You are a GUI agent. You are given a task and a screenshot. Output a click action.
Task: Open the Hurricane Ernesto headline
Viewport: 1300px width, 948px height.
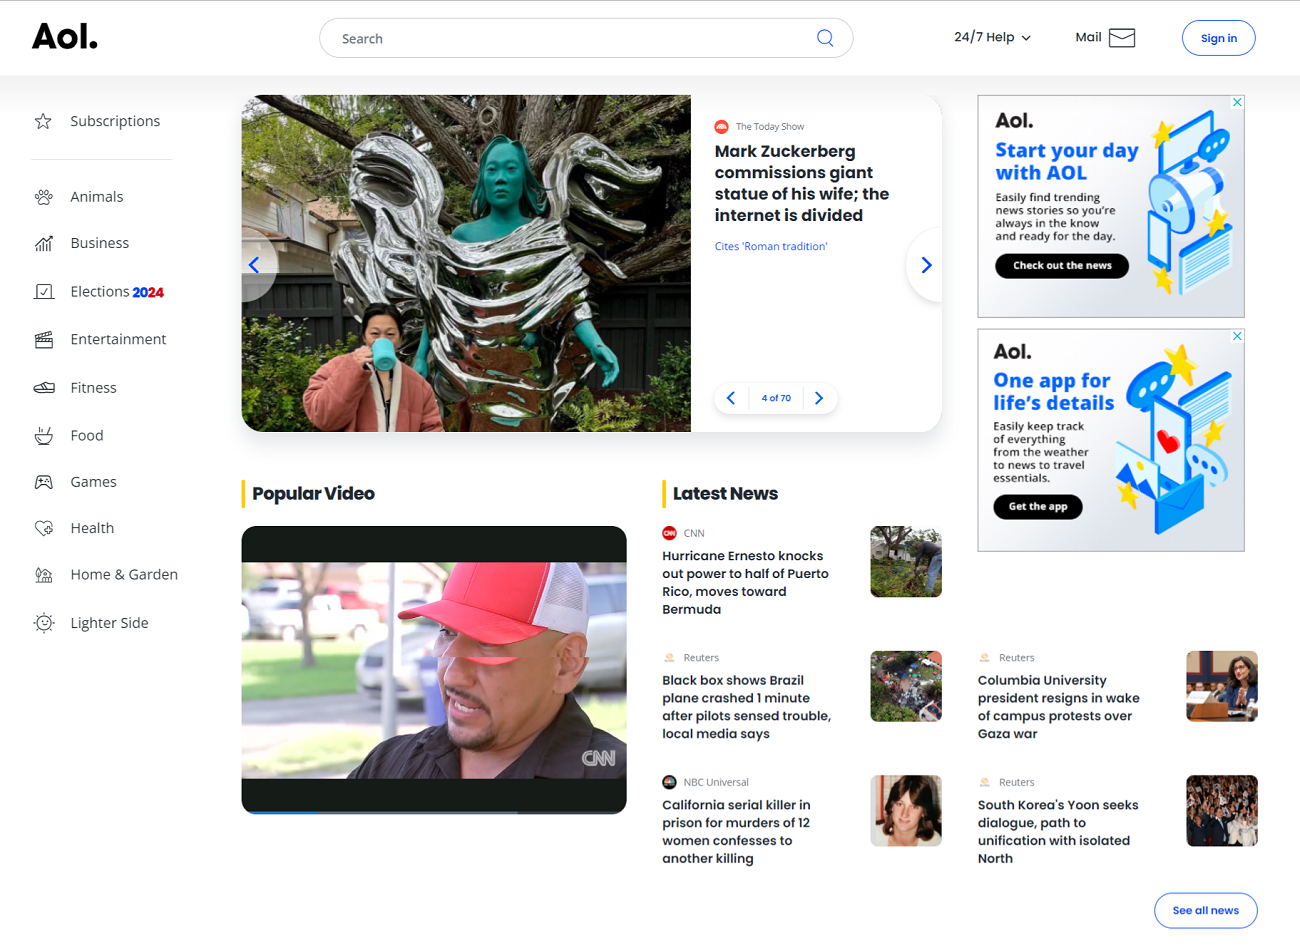coord(745,582)
